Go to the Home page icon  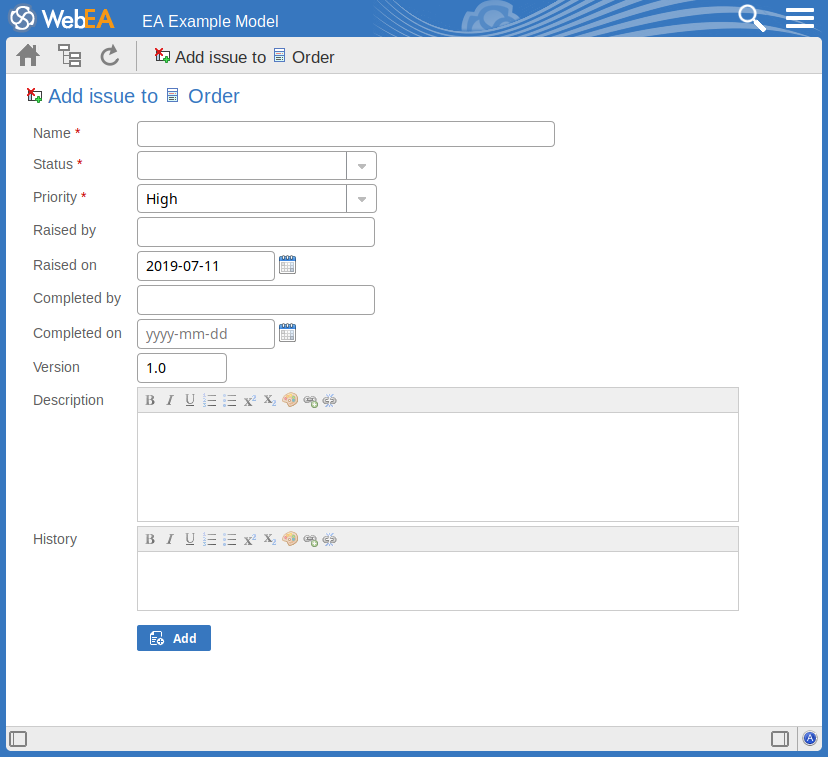pyautogui.click(x=28, y=56)
